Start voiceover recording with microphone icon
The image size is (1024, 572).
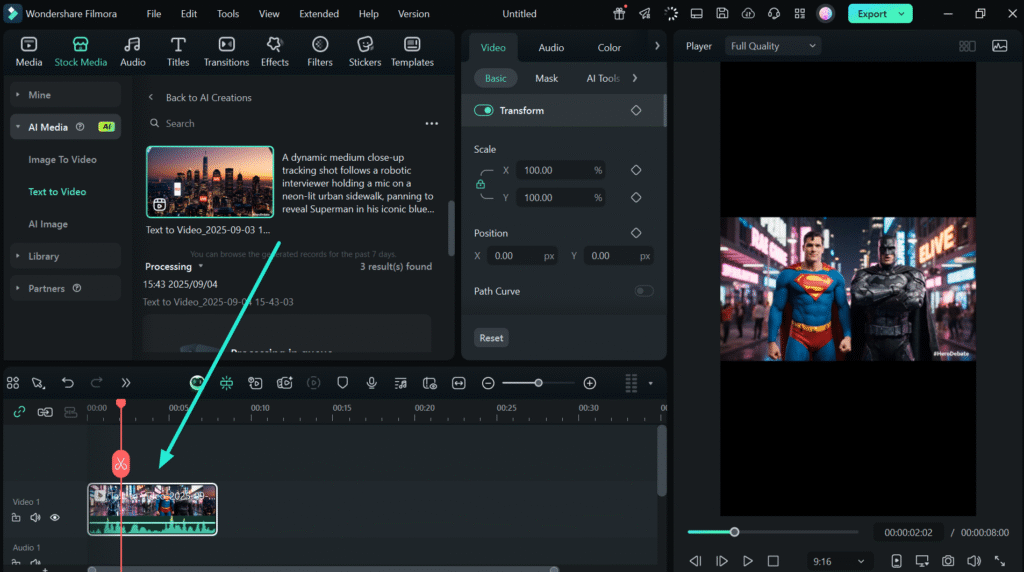372,383
